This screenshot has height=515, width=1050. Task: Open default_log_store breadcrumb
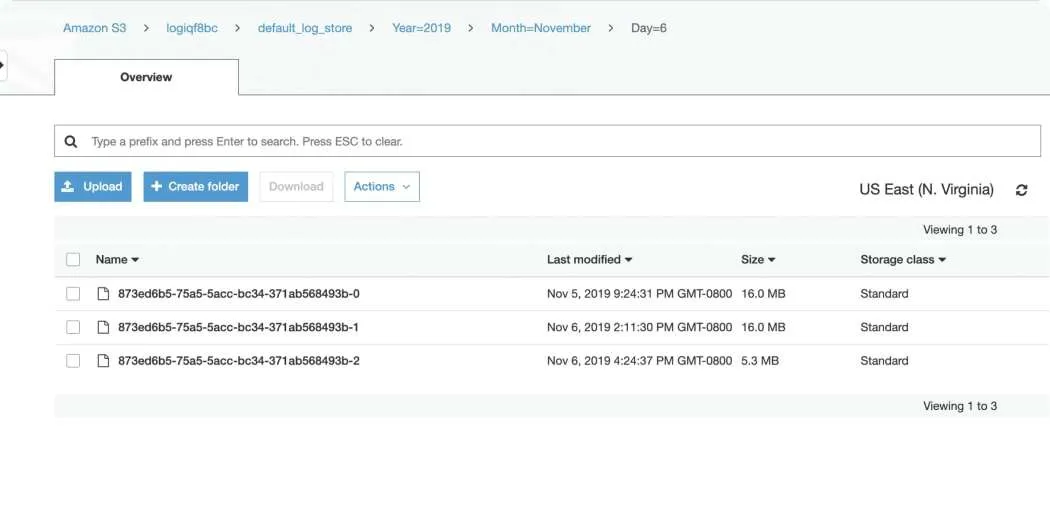305,28
